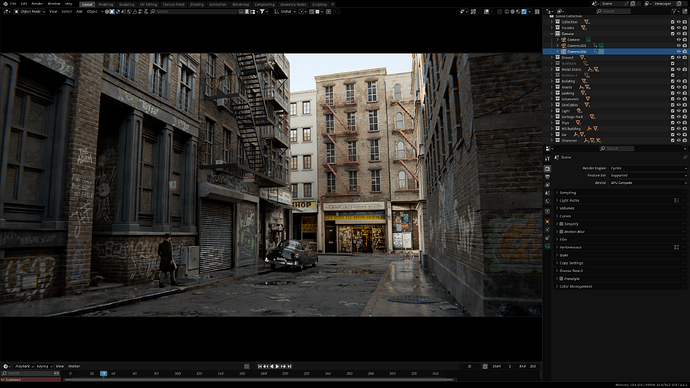The height and width of the screenshot is (388, 690).
Task: Open the outliner filter funnel
Action: (x=674, y=11)
